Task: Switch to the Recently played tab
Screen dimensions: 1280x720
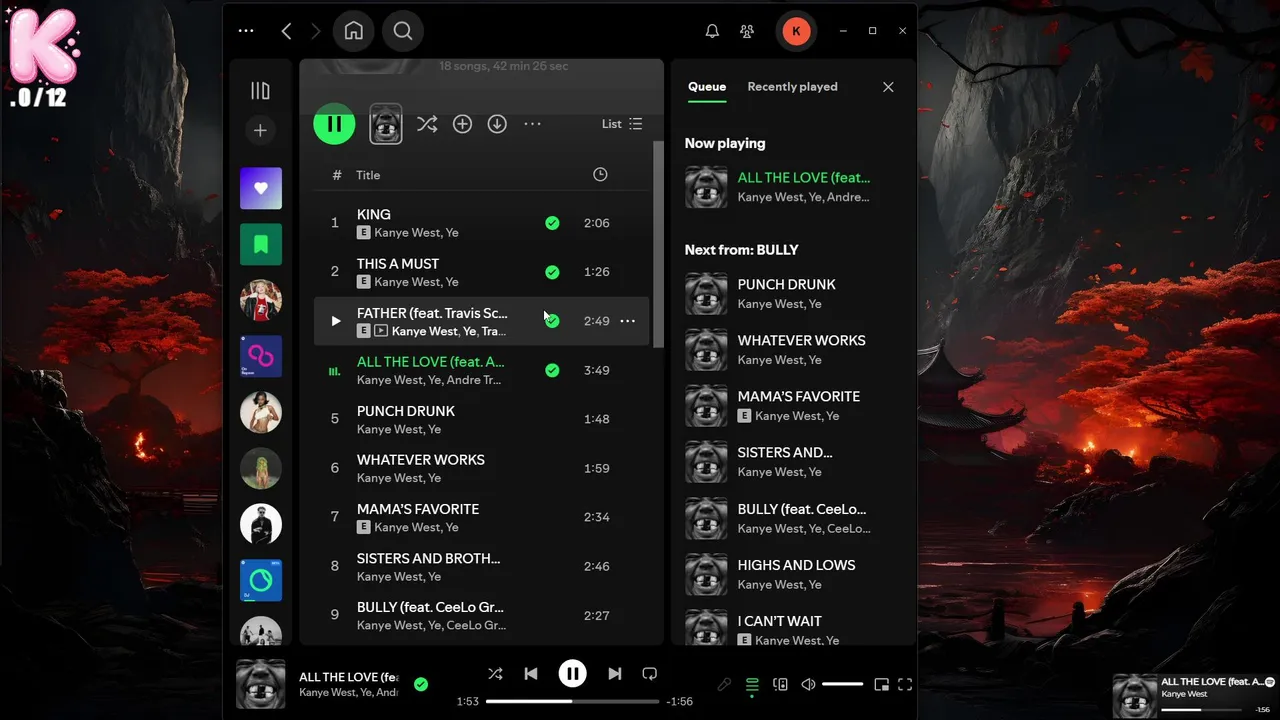Action: point(792,87)
